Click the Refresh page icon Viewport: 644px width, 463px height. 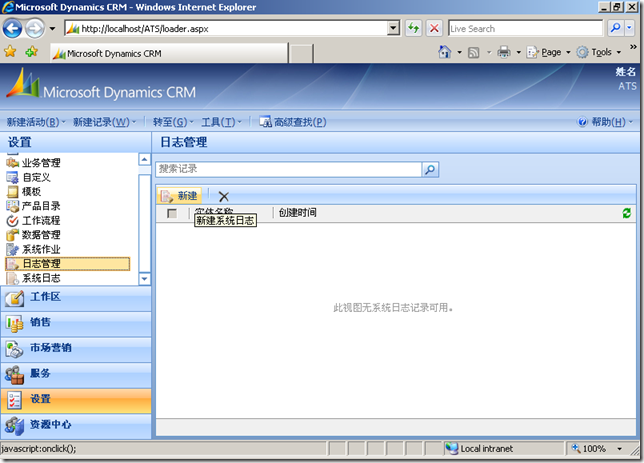[413, 29]
